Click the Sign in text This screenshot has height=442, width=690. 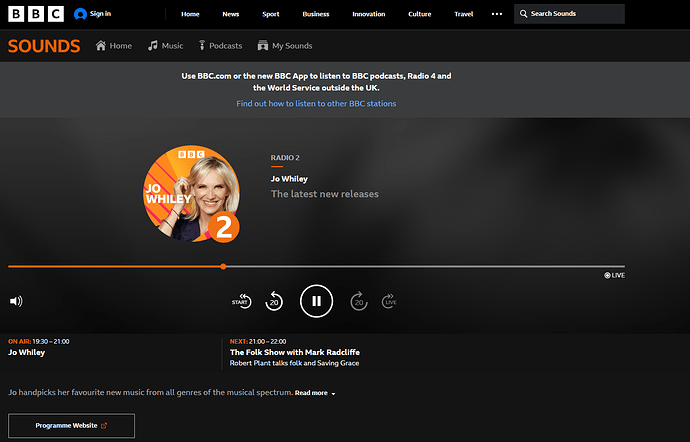pyautogui.click(x=100, y=14)
